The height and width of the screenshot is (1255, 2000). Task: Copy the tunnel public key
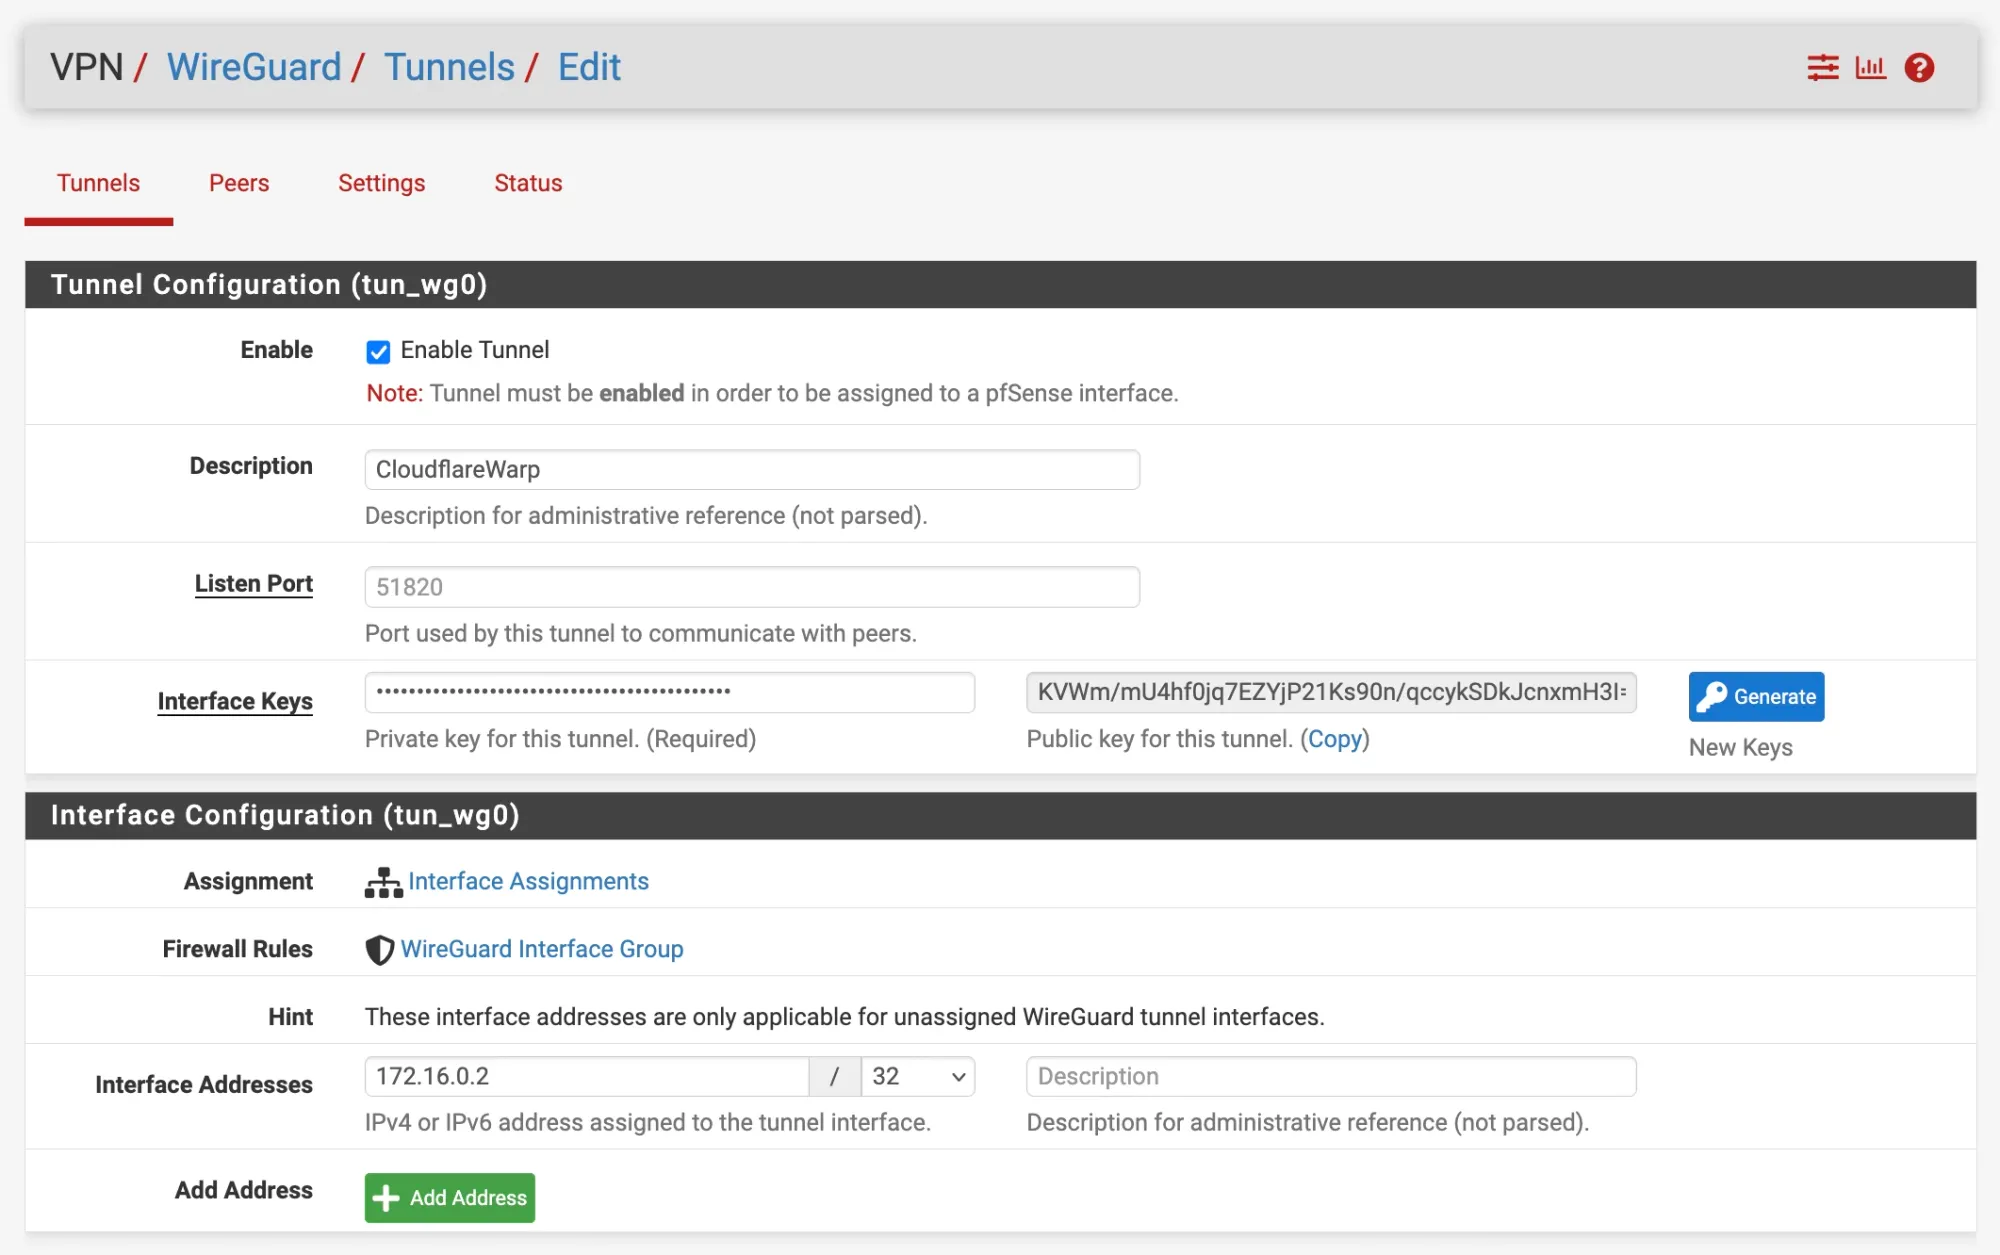pos(1335,739)
